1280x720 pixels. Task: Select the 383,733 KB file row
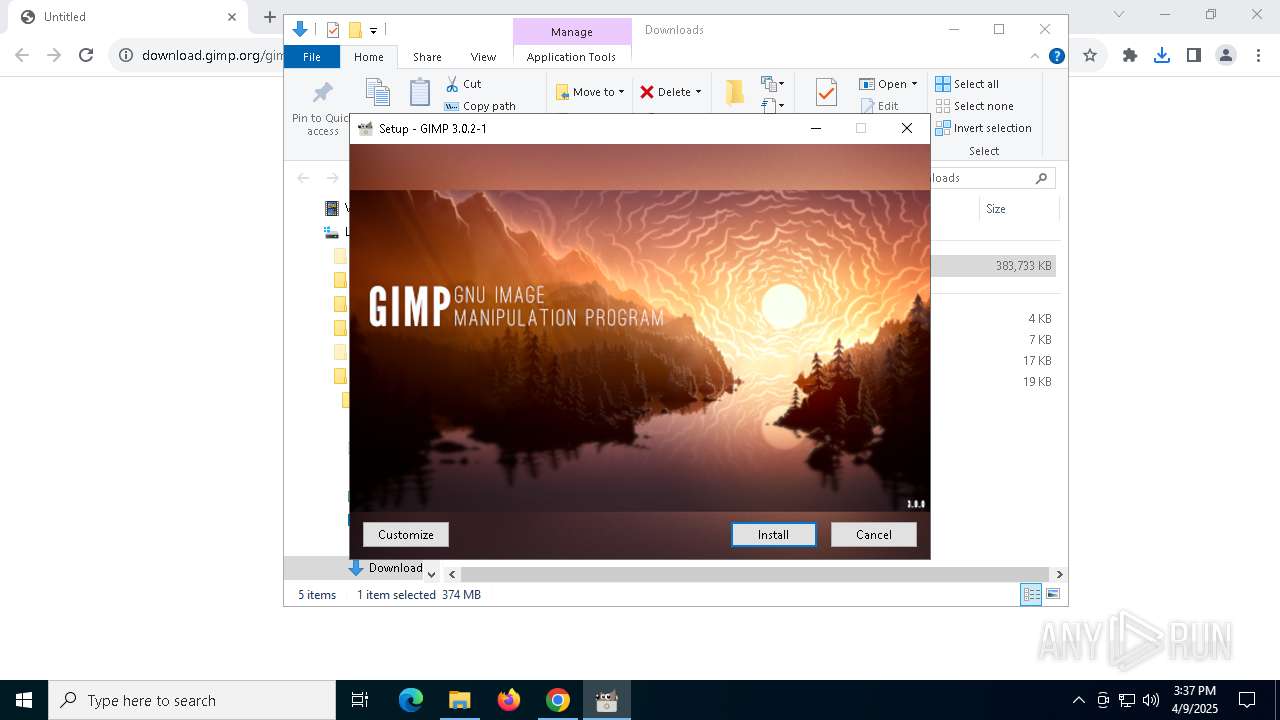(x=992, y=266)
